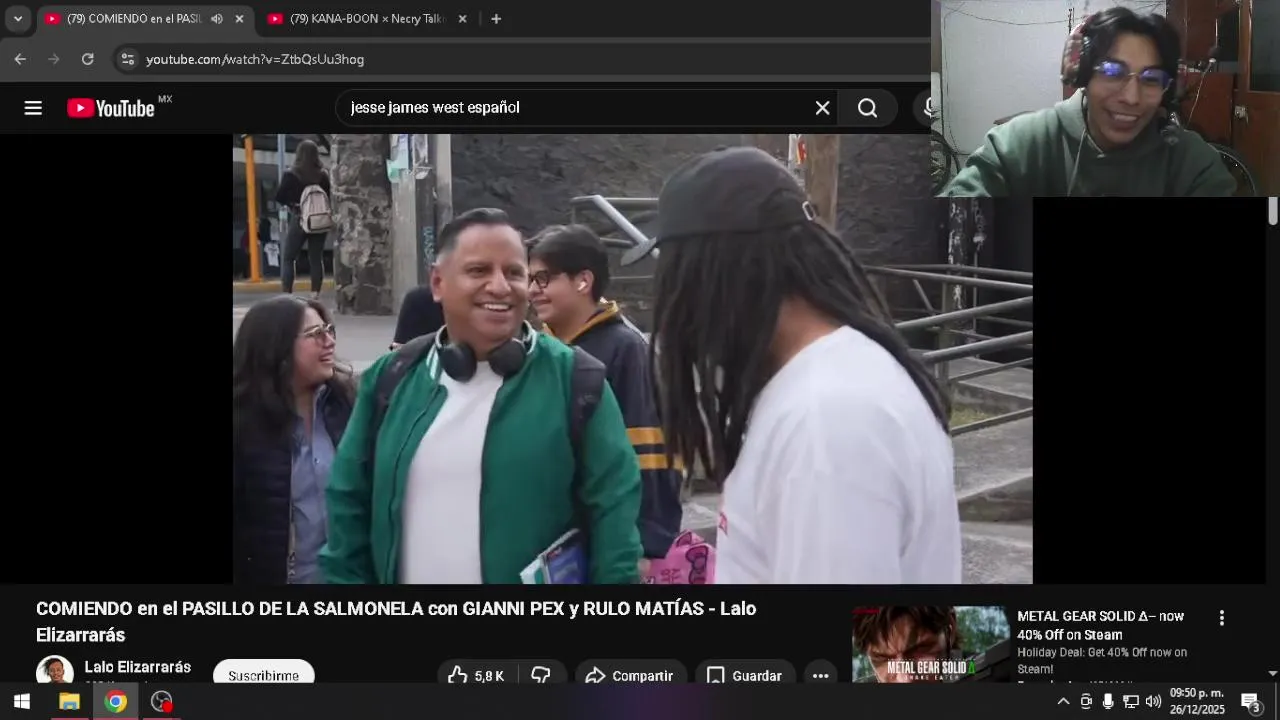This screenshot has width=1280, height=720.
Task: Share the video with Compartir
Action: 629,676
